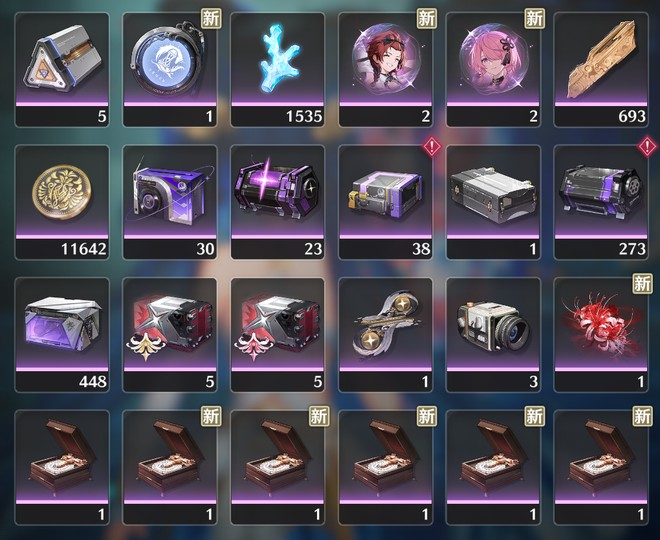Open the glowing purple canister showing 23
This screenshot has height=540, width=660.
277,202
